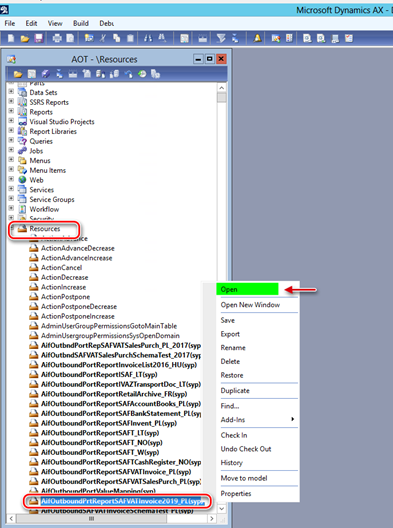Click the New document icon in main toolbar
393x528 pixels.
coord(11,38)
